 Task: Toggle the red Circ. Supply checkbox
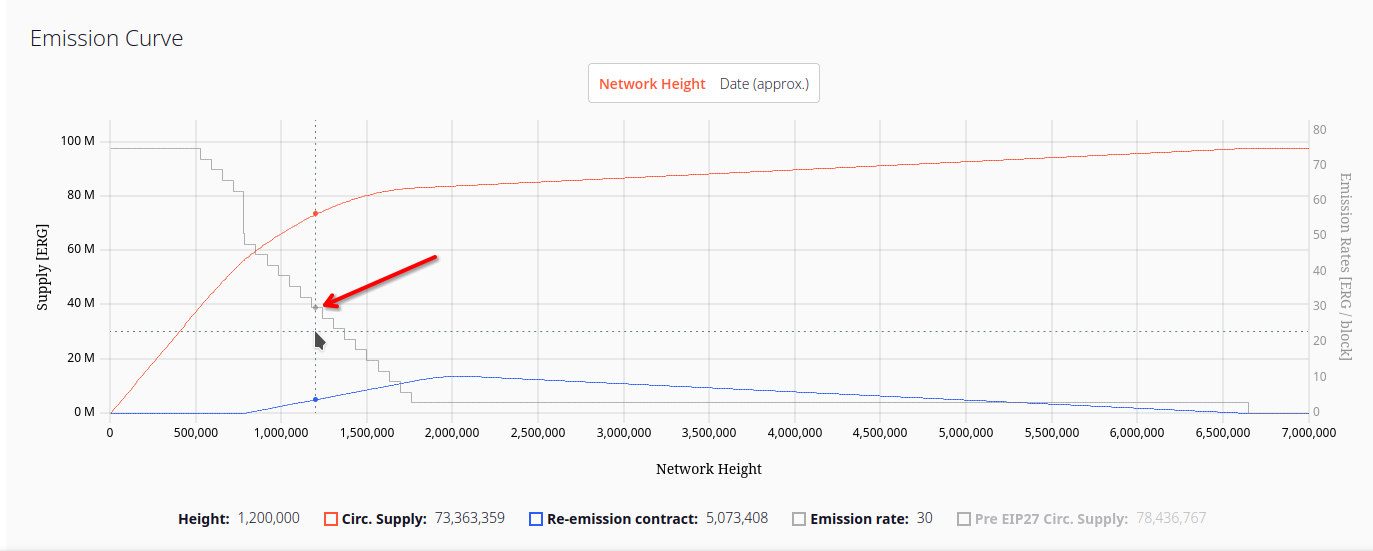331,519
